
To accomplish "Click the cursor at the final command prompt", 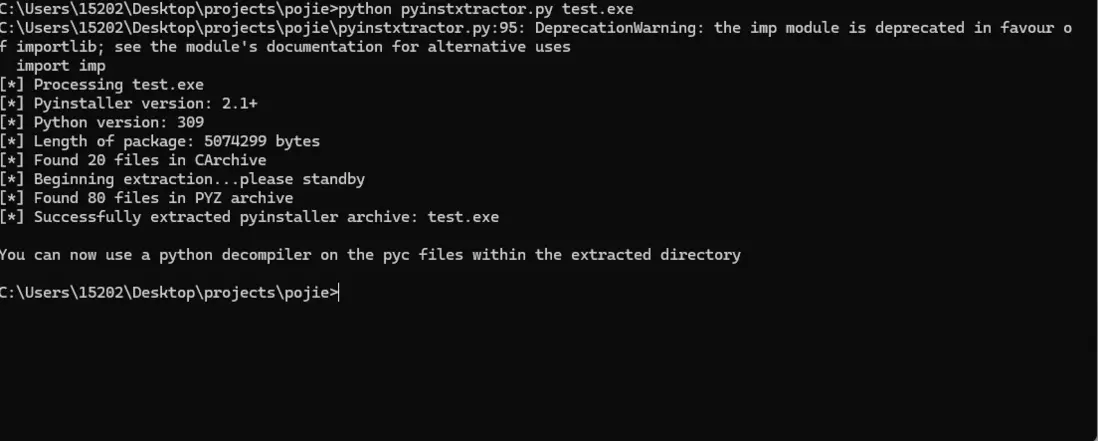I will [340, 293].
